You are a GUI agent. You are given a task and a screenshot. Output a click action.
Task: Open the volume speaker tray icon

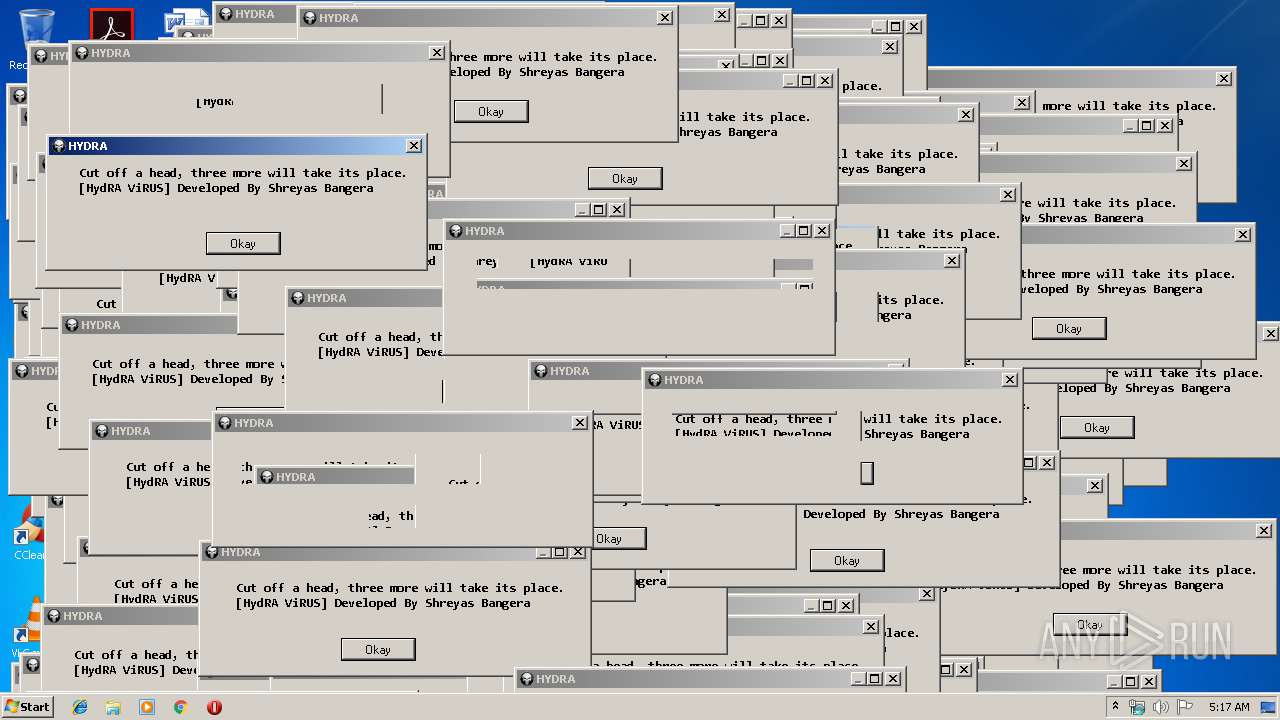(x=1160, y=707)
